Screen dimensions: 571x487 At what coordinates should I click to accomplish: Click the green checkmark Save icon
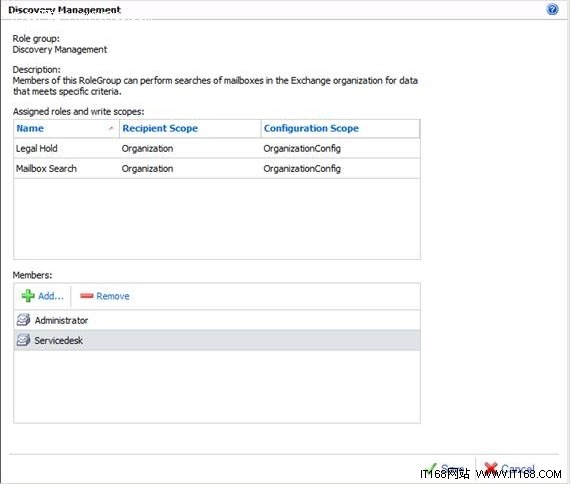[431, 468]
